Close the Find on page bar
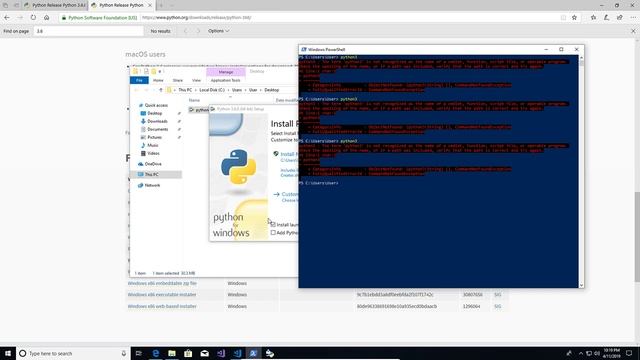The width and height of the screenshot is (640, 360). pyautogui.click(x=633, y=31)
